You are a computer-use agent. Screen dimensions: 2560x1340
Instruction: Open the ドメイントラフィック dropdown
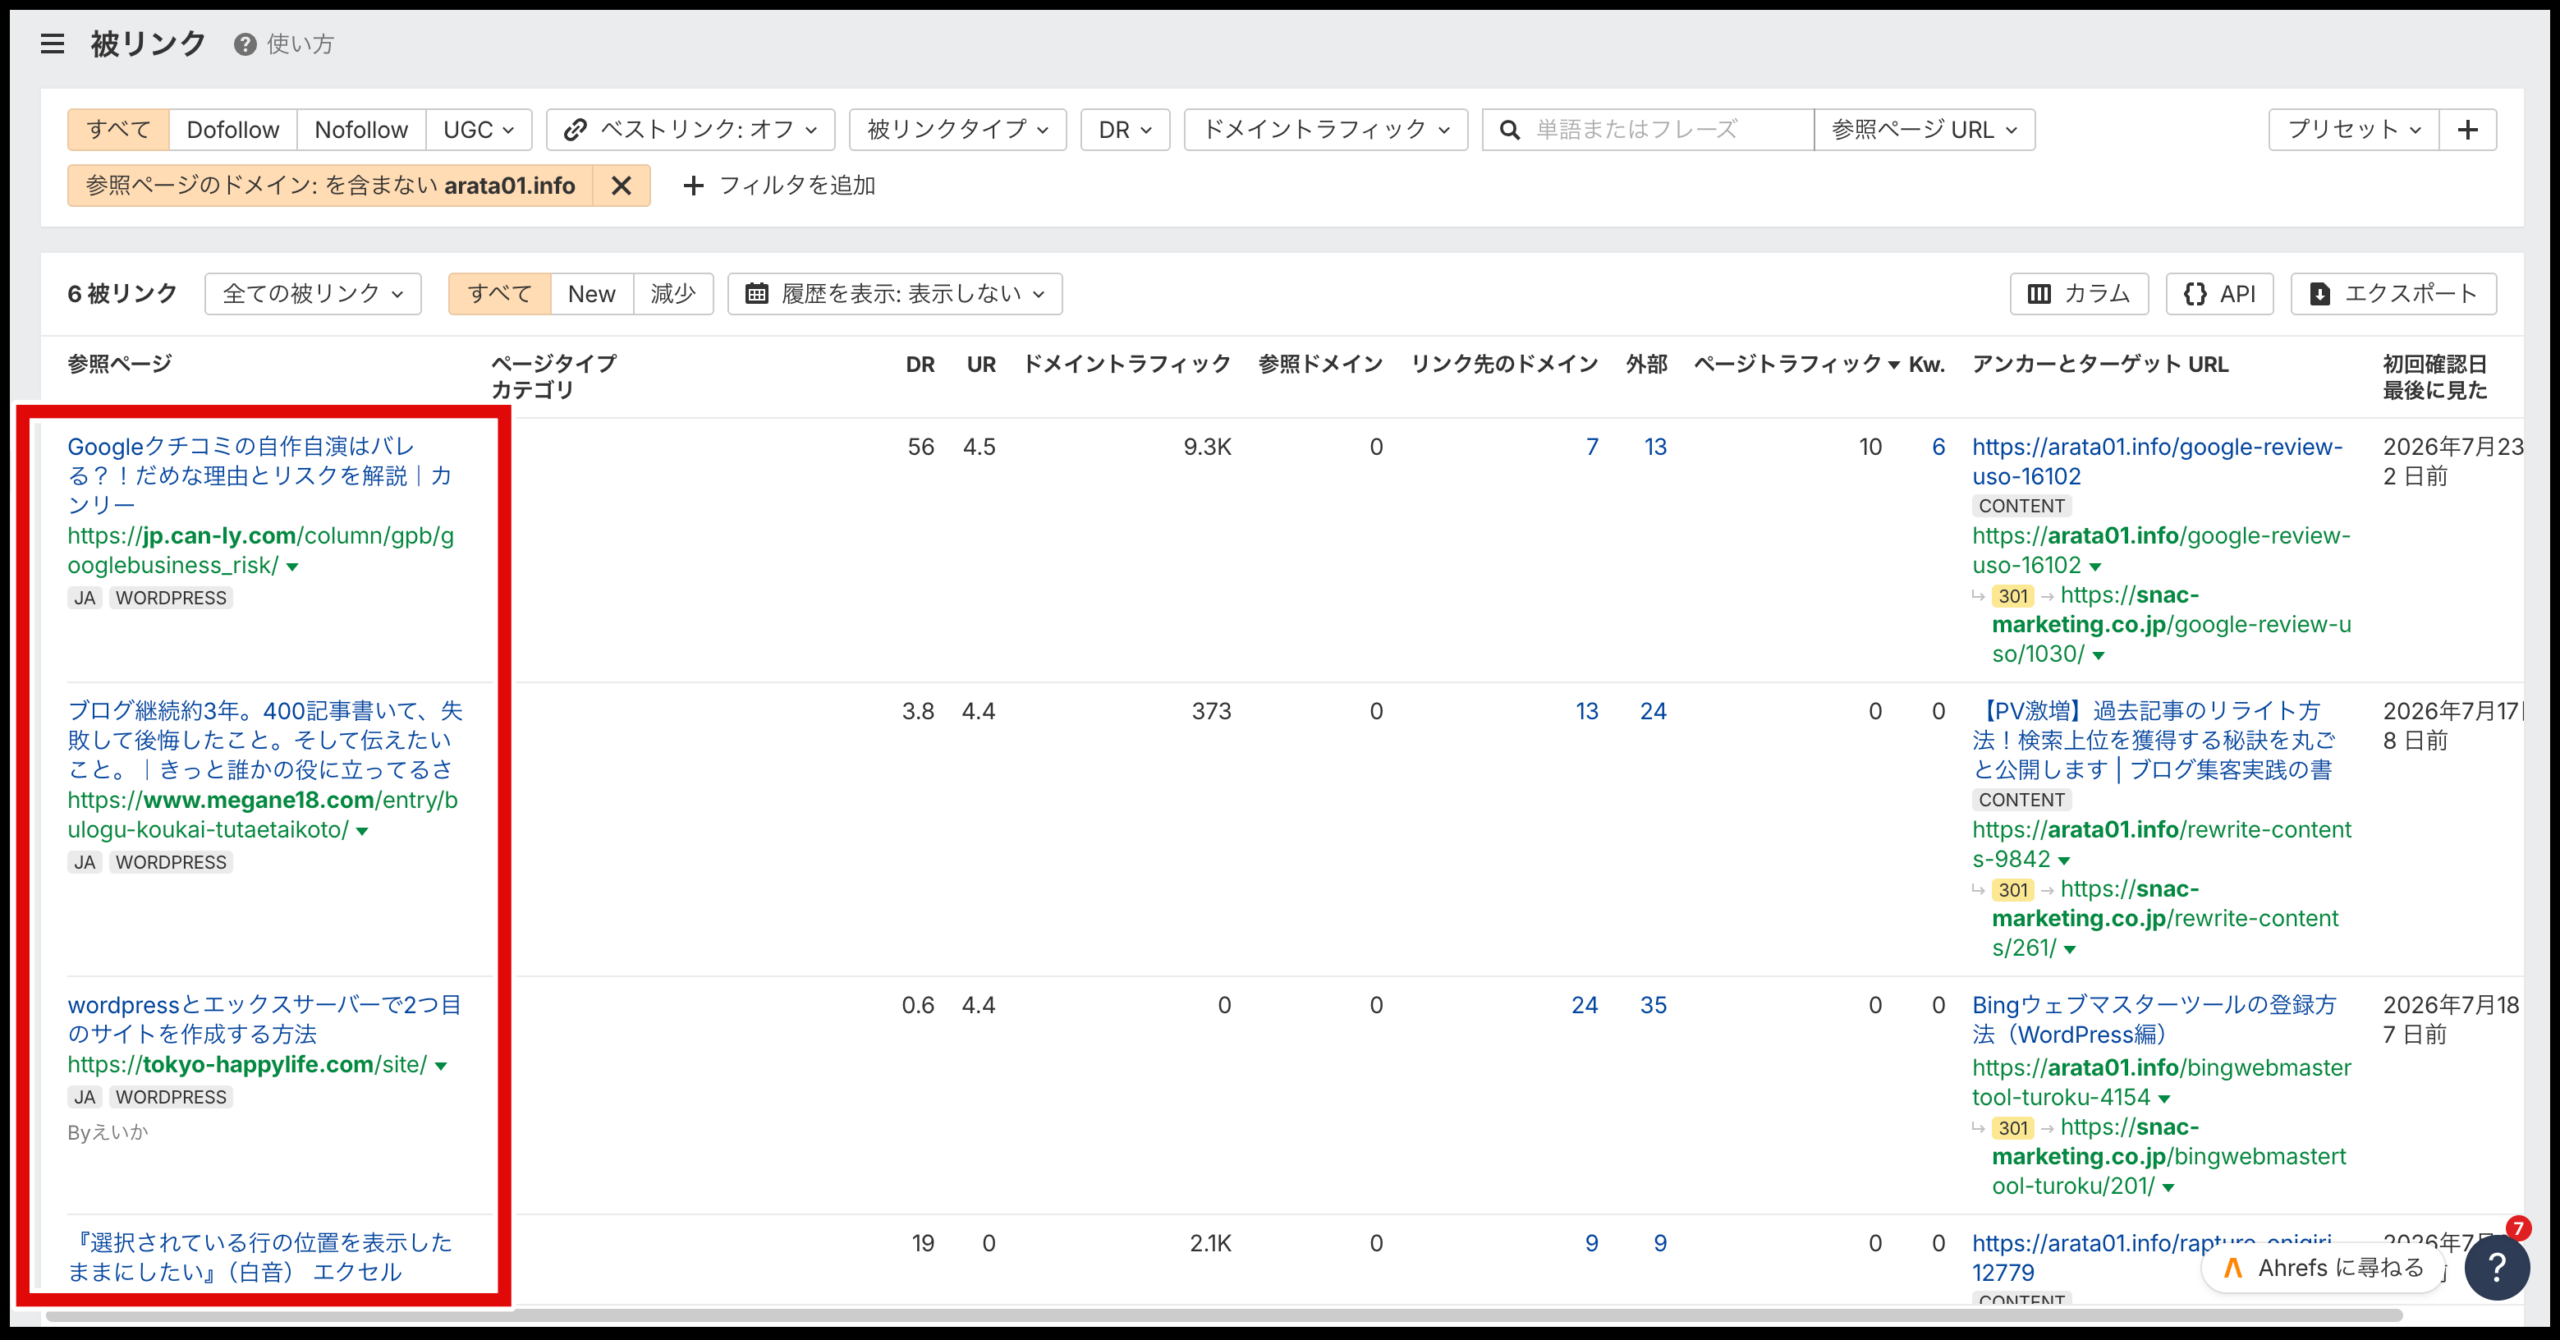1326,130
